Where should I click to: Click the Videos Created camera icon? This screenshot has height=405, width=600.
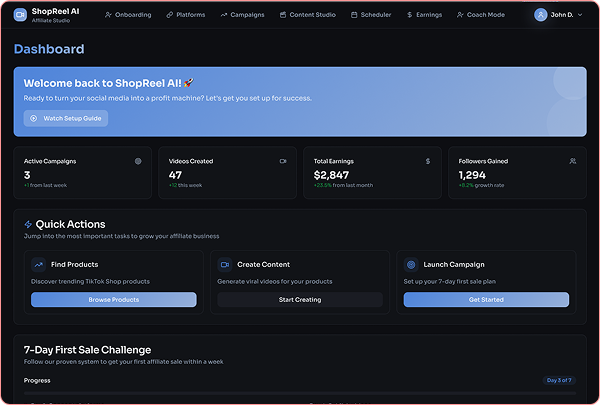click(x=283, y=160)
